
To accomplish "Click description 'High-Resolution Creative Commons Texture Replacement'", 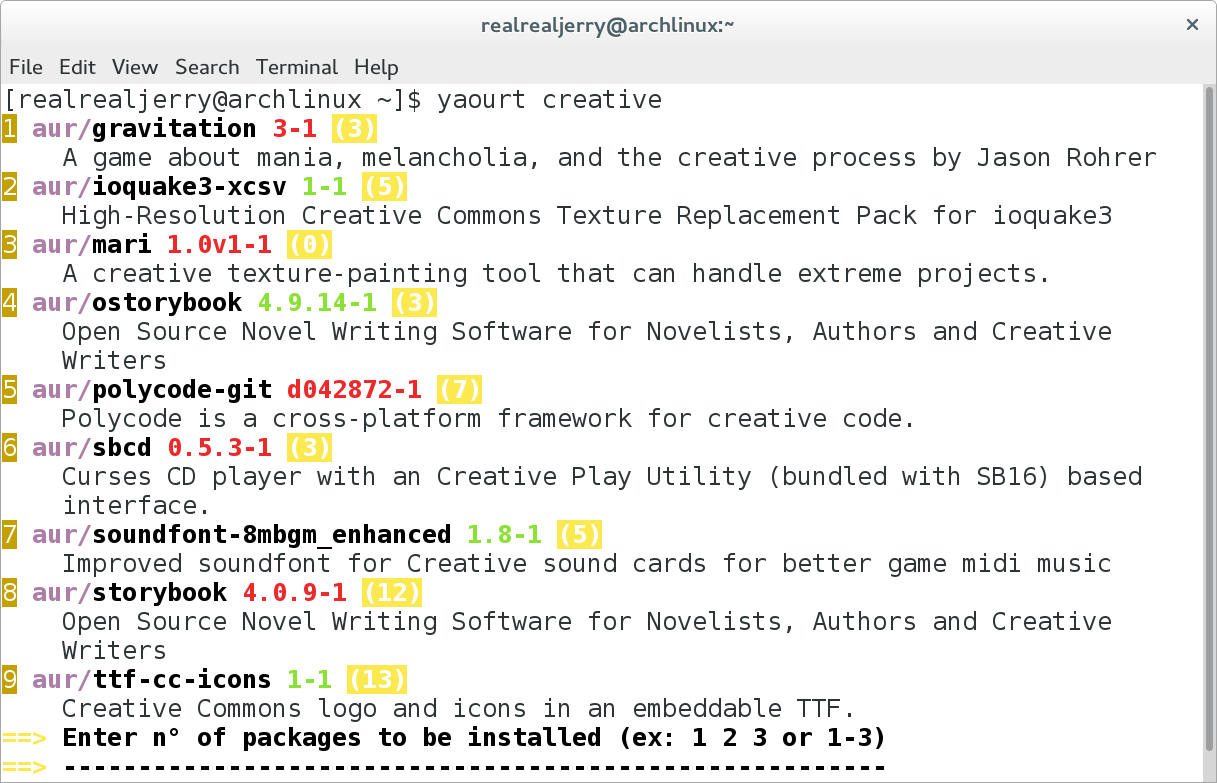I will 587,216.
